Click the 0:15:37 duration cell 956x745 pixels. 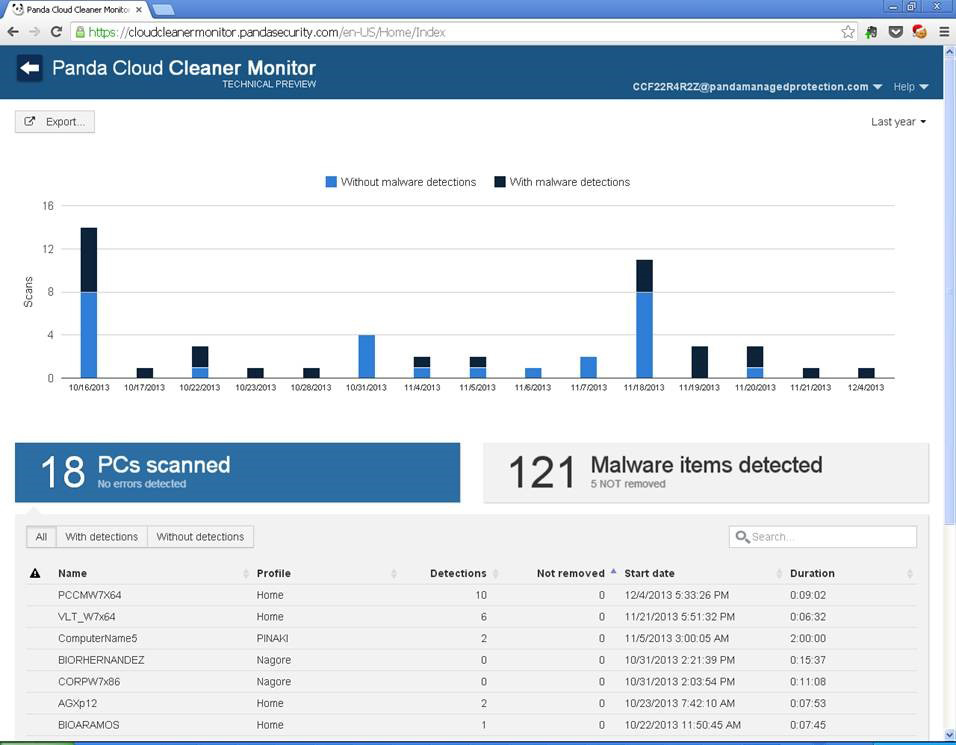(808, 660)
